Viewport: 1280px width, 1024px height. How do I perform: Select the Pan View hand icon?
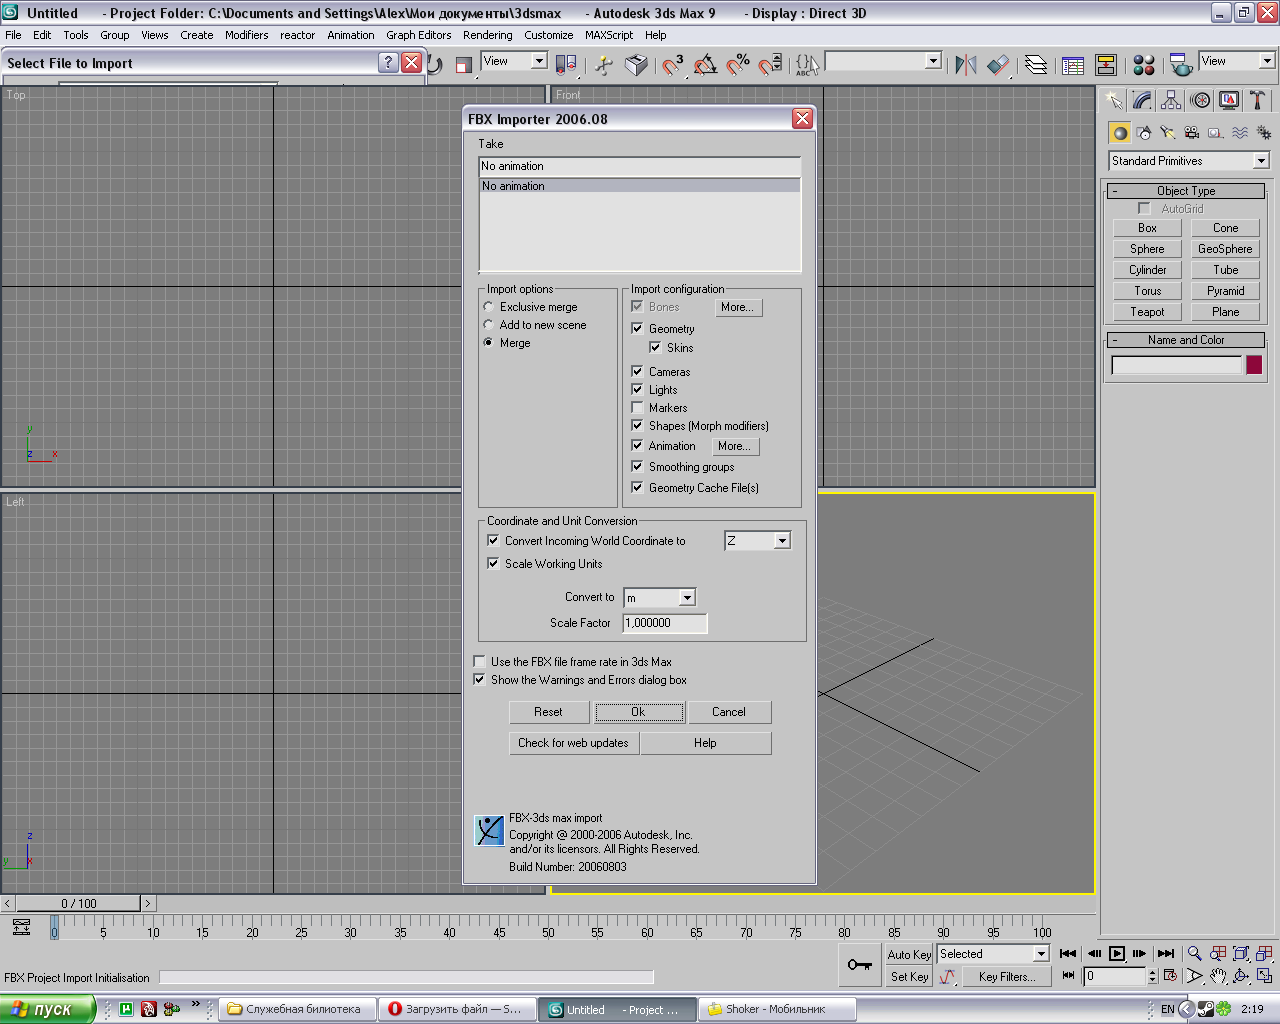pos(1218,976)
